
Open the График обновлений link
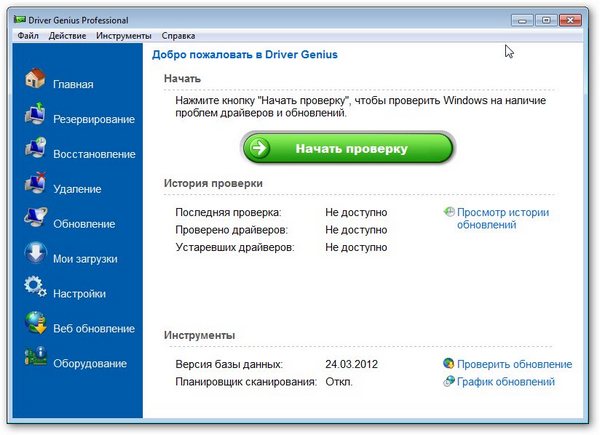click(505, 382)
